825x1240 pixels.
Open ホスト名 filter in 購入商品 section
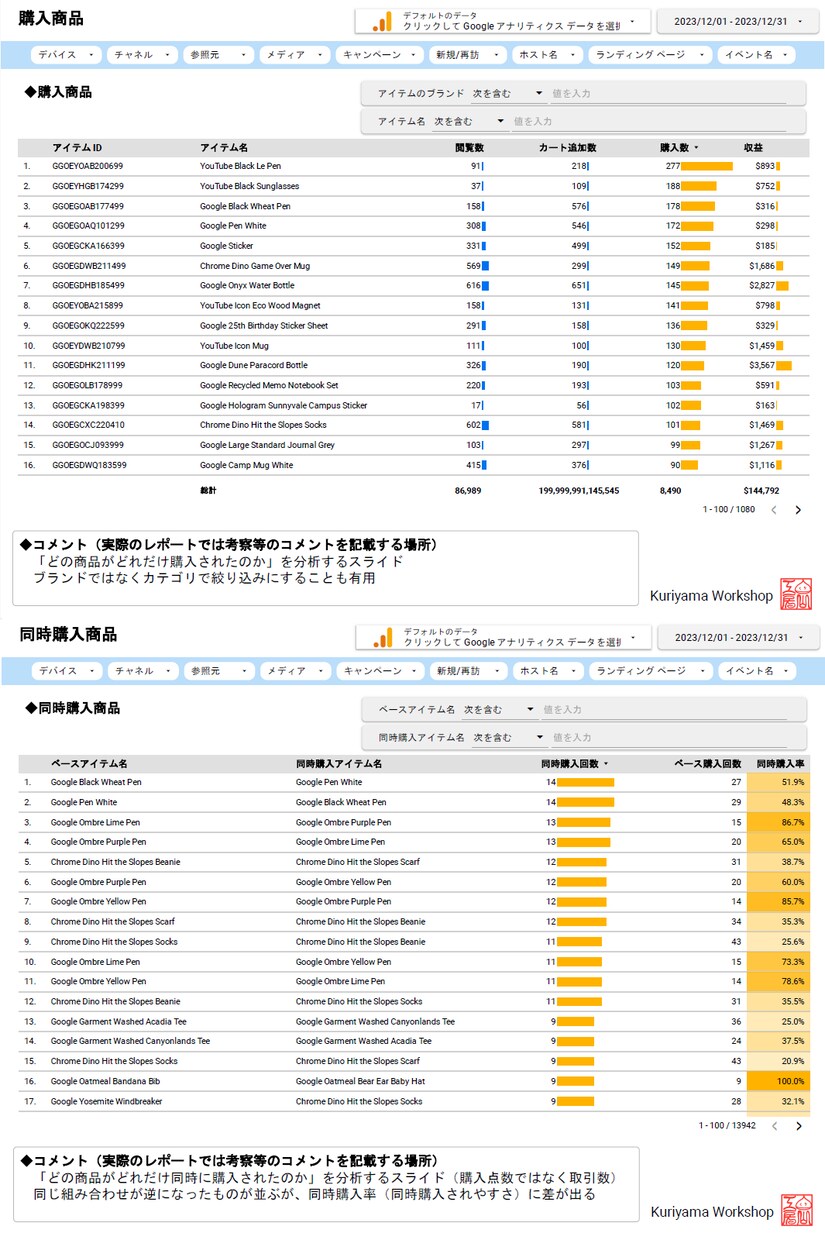(546, 55)
